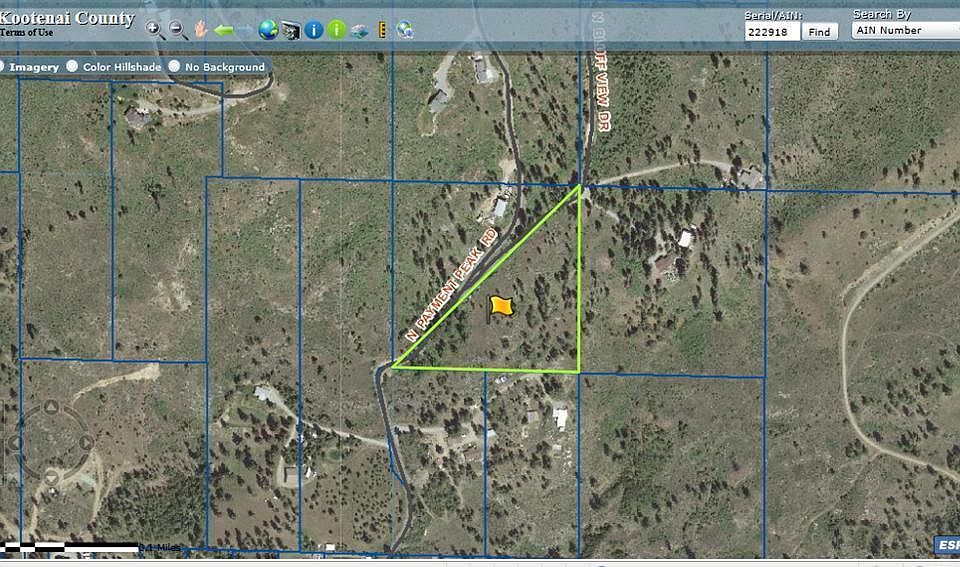Click the map layers icon

359,30
